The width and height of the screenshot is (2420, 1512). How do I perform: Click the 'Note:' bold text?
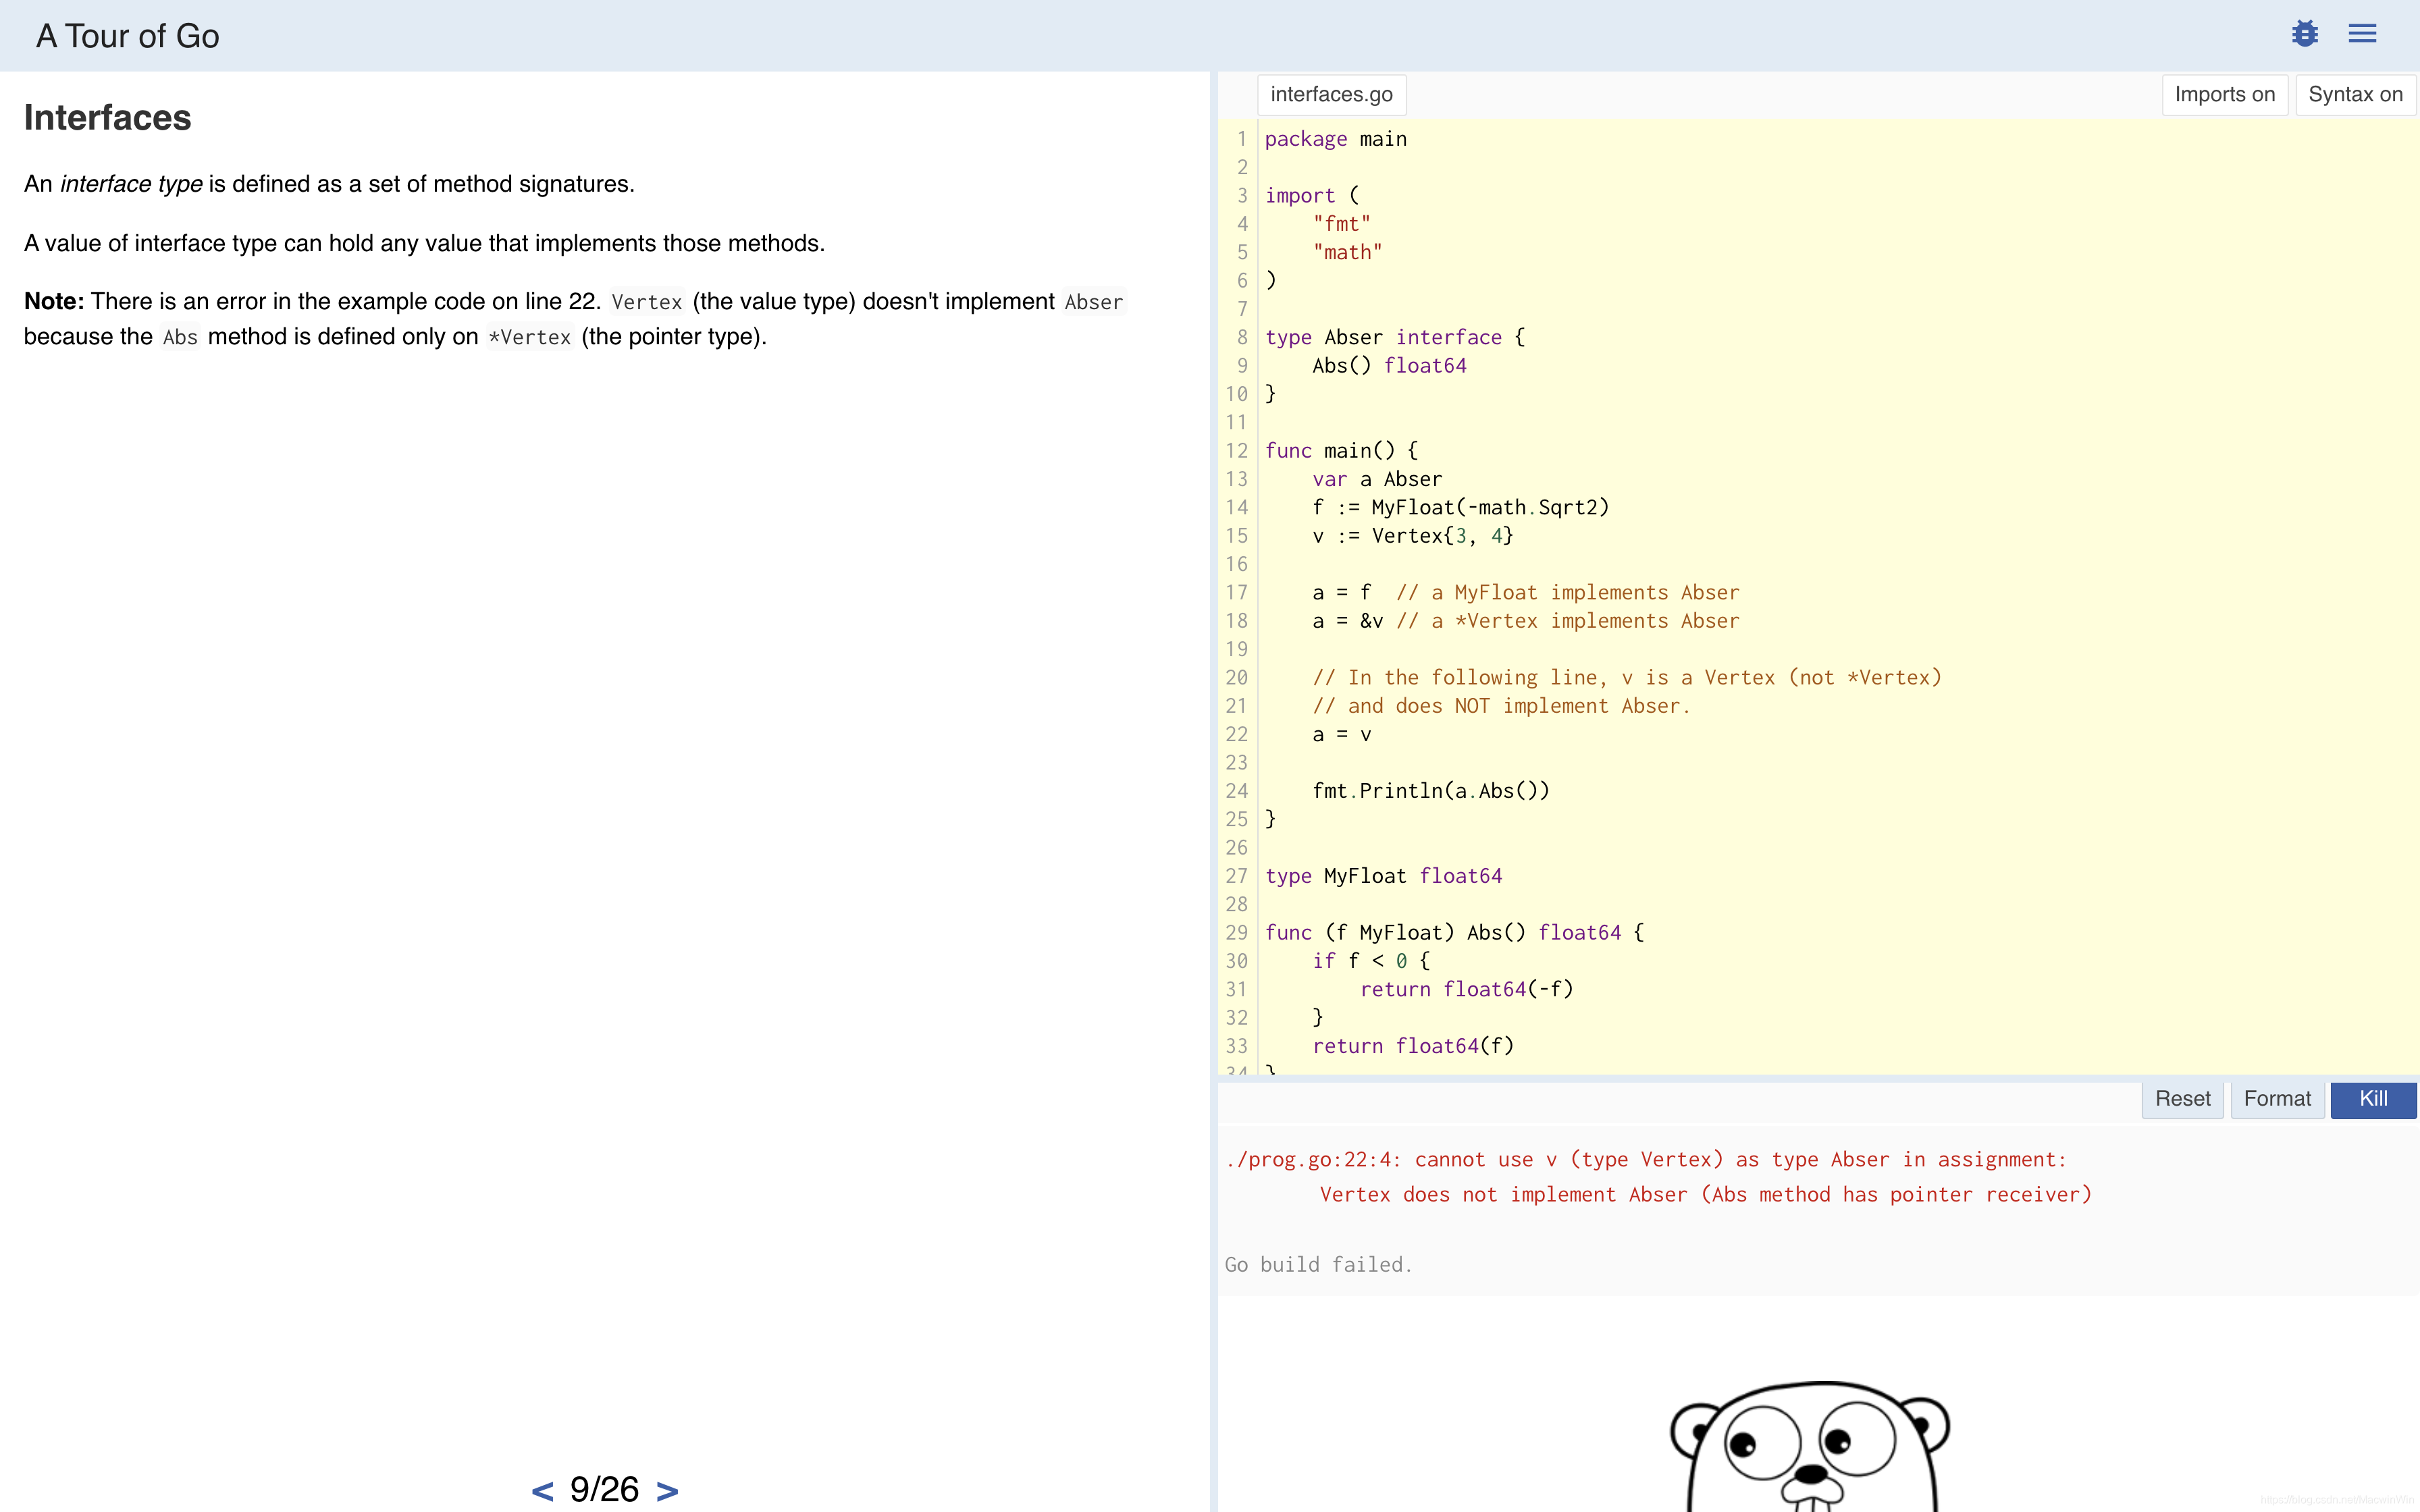pos(54,302)
